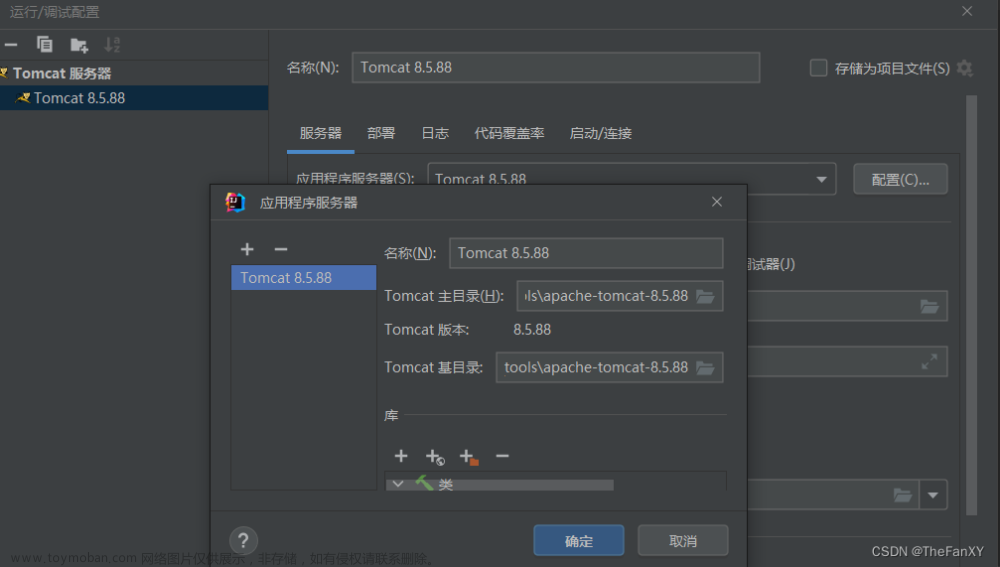Open background bottom-right dropdown arrow
The image size is (1000, 567).
(x=933, y=495)
